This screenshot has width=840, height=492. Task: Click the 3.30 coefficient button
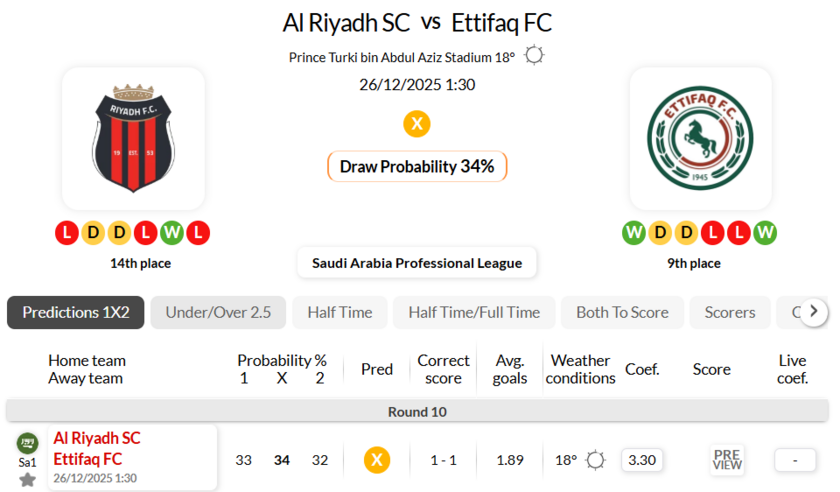pyautogui.click(x=642, y=460)
